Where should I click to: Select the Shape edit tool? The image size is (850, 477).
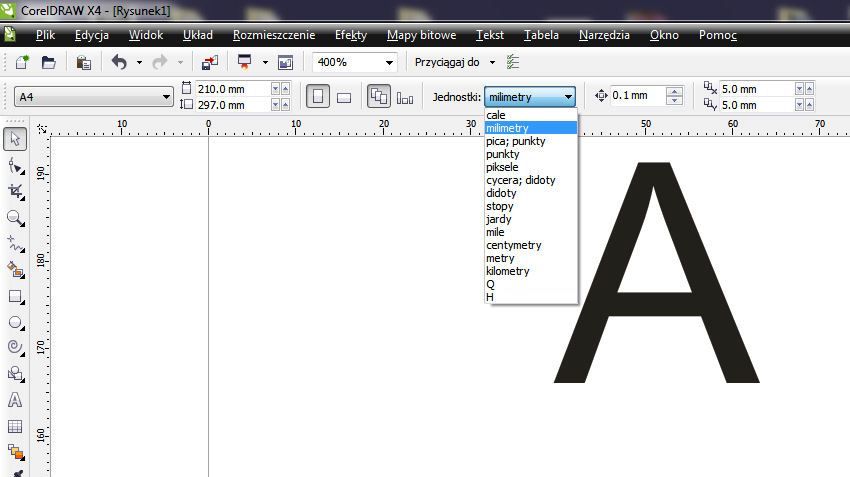pyautogui.click(x=15, y=165)
